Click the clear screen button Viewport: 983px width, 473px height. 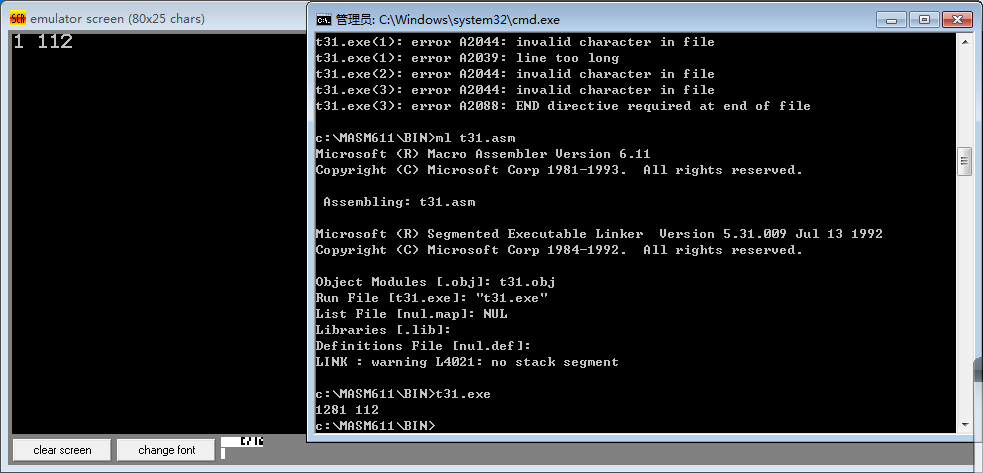click(x=62, y=450)
